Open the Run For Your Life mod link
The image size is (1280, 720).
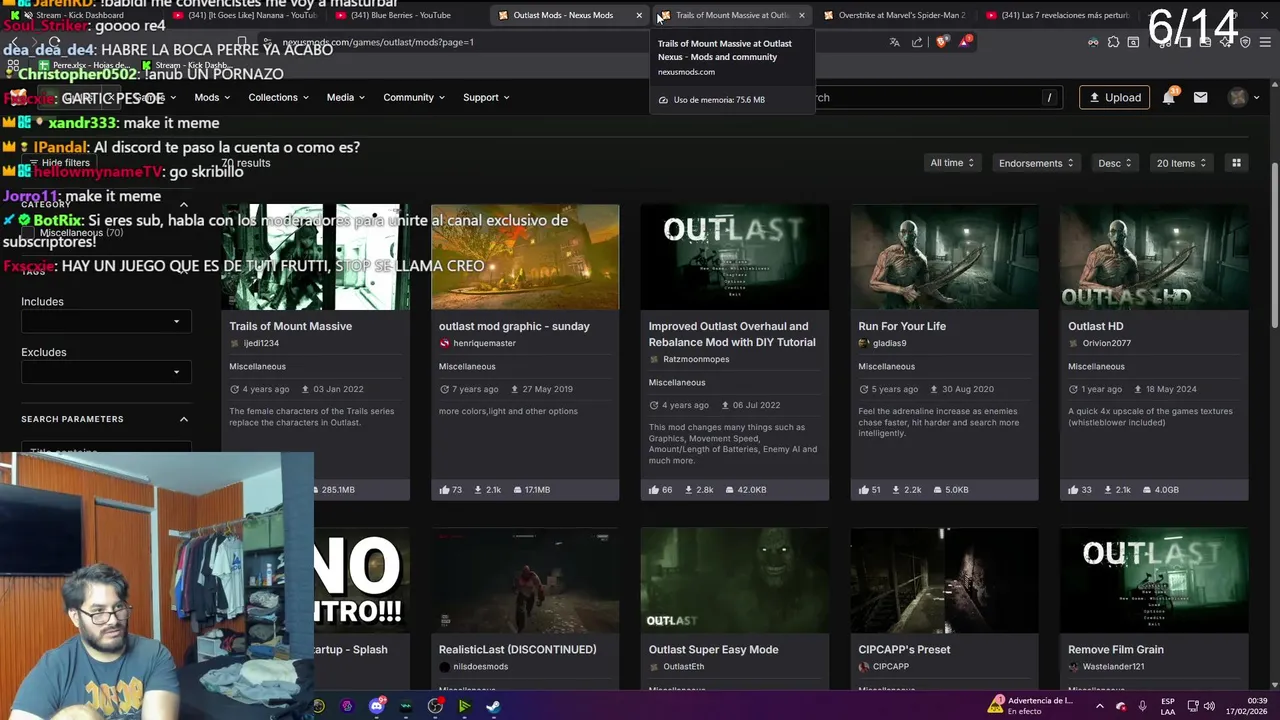(902, 326)
